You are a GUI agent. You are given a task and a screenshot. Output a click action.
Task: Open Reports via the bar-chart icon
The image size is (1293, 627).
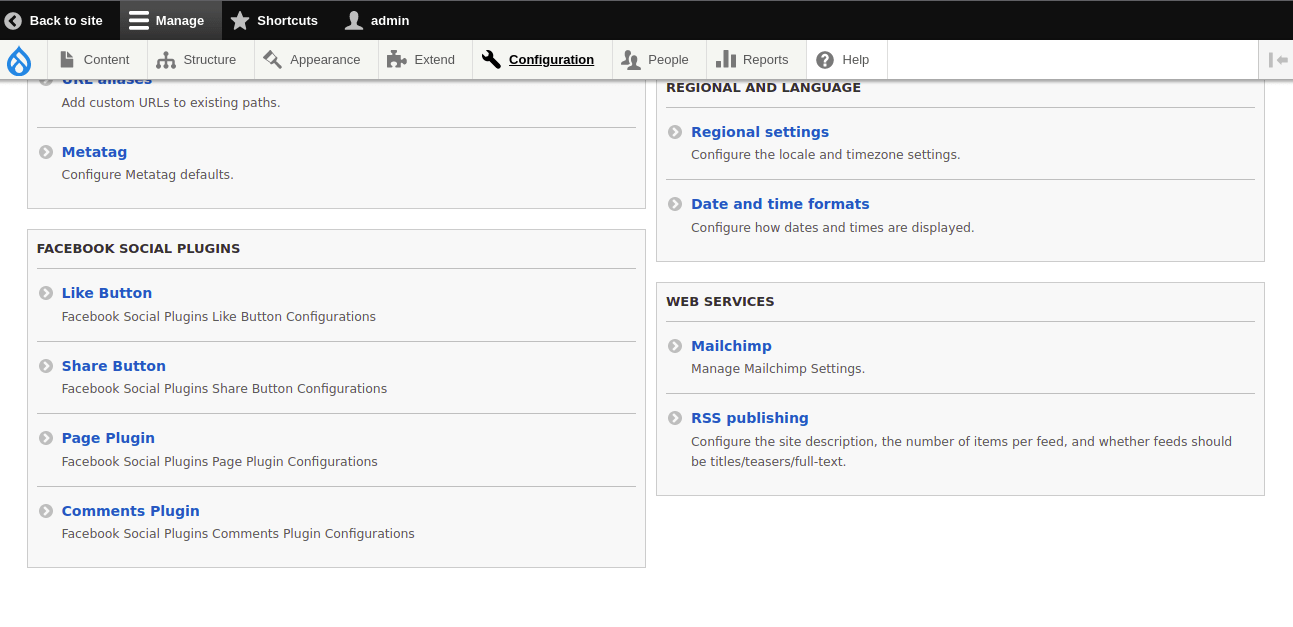[x=721, y=59]
